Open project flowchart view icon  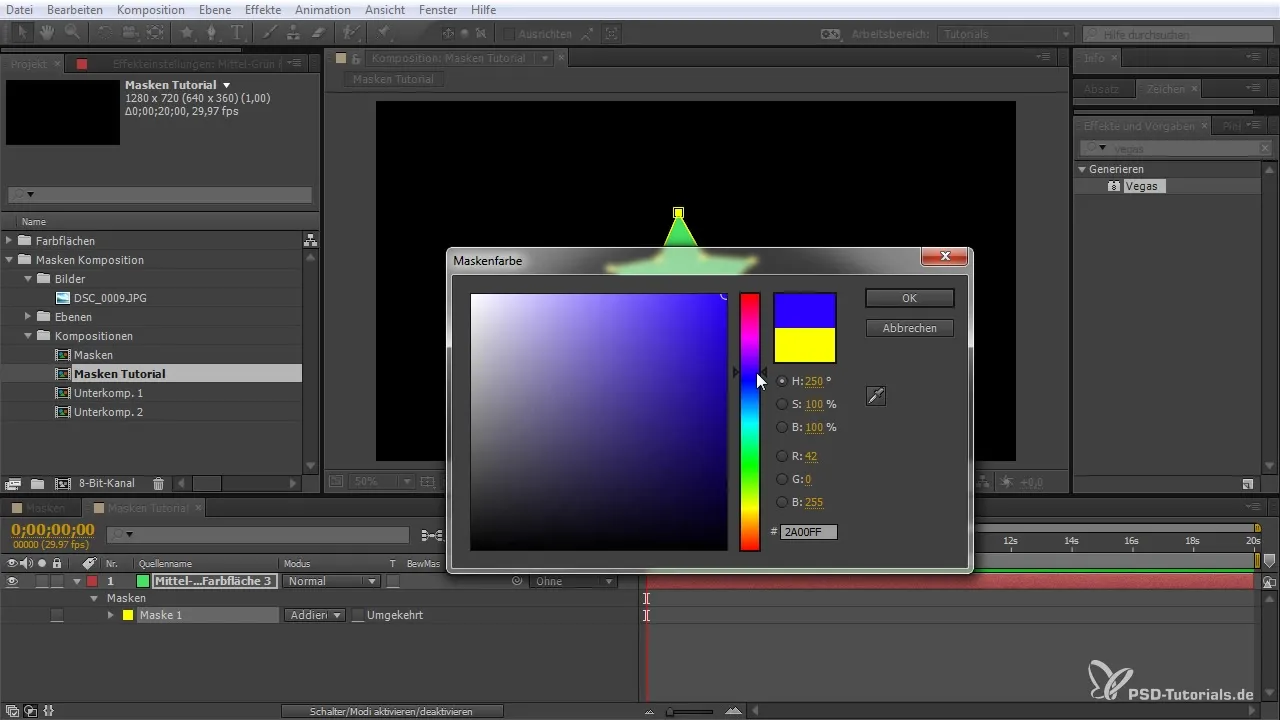(x=310, y=240)
